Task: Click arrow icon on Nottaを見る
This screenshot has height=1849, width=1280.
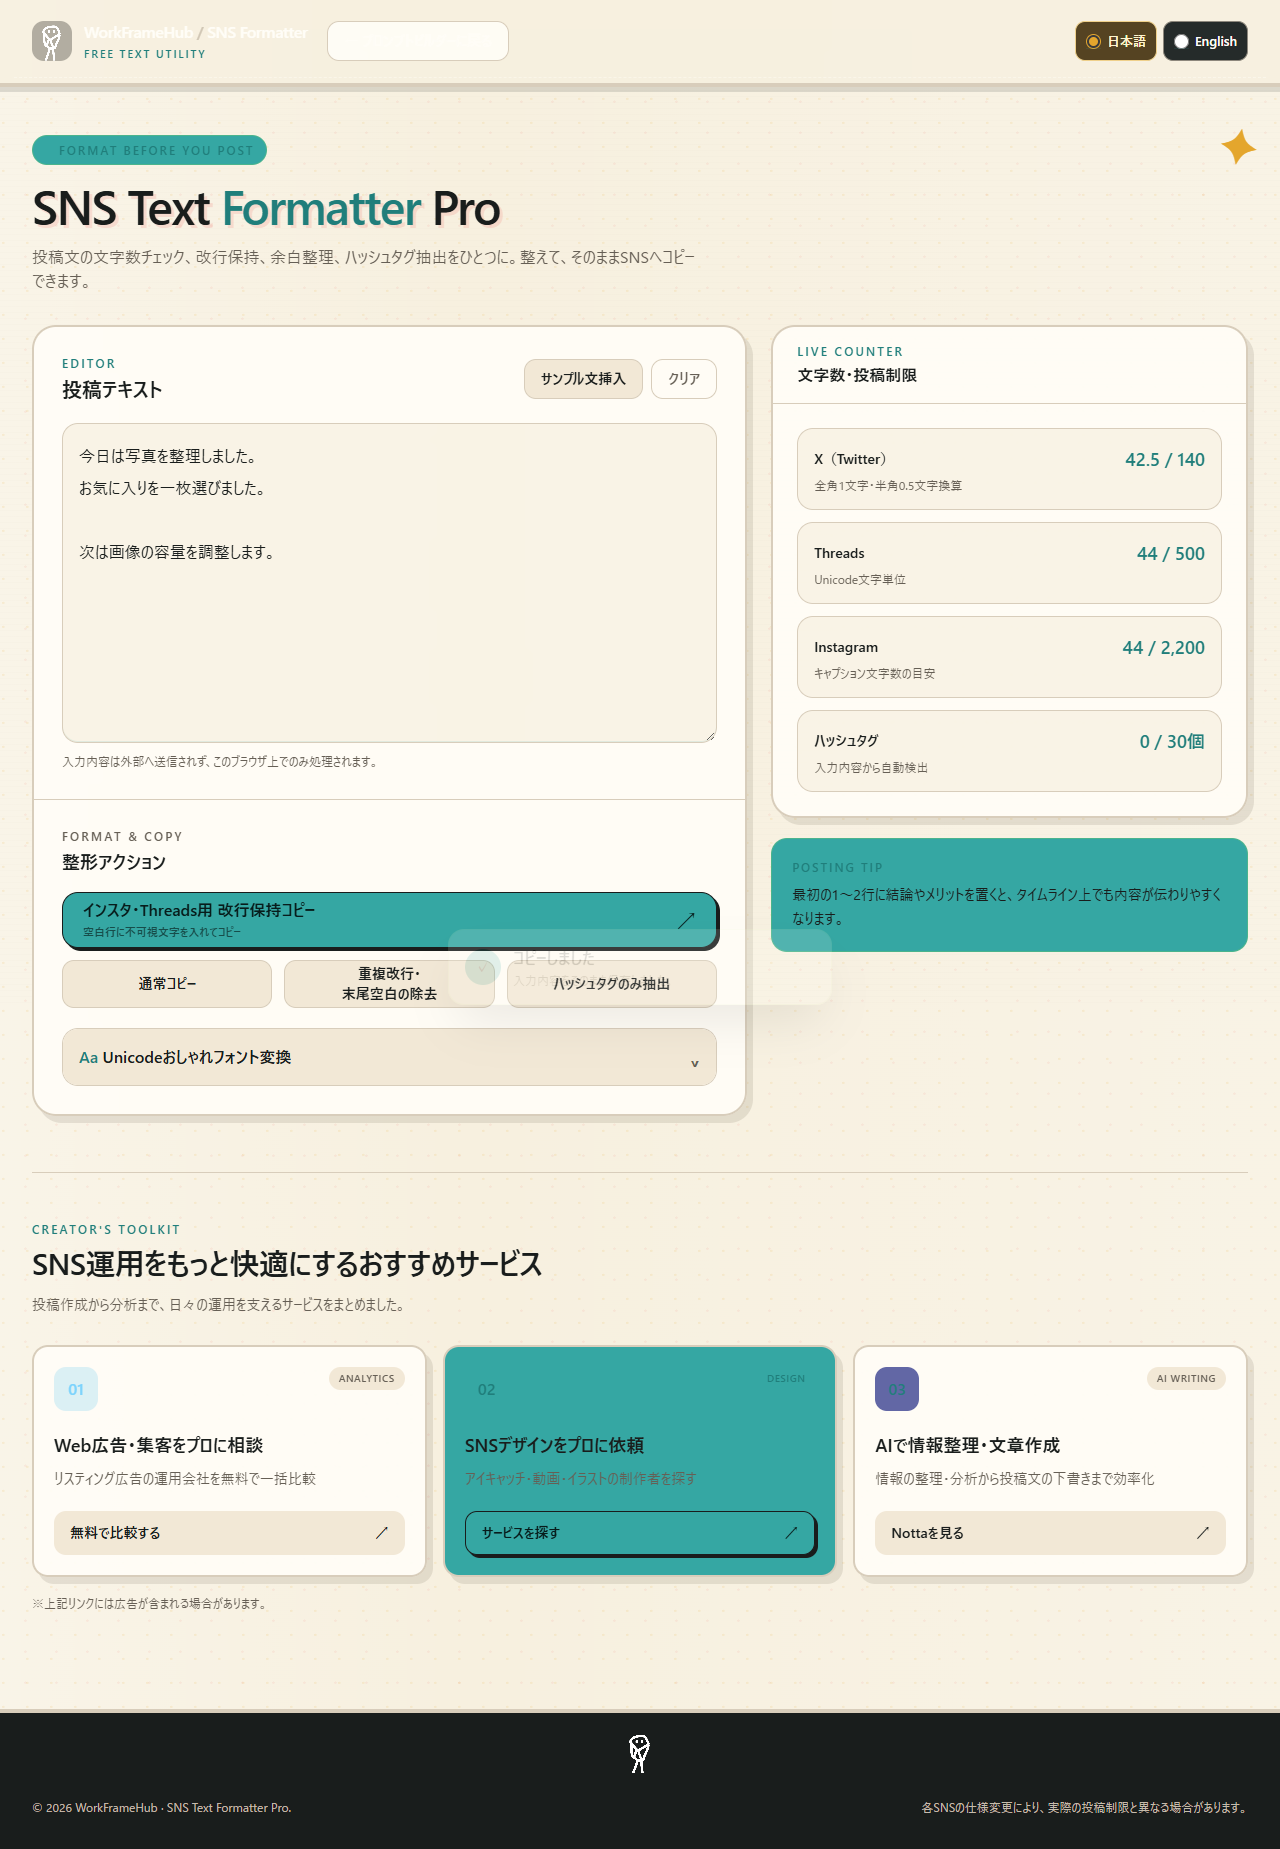Action: click(1203, 1533)
